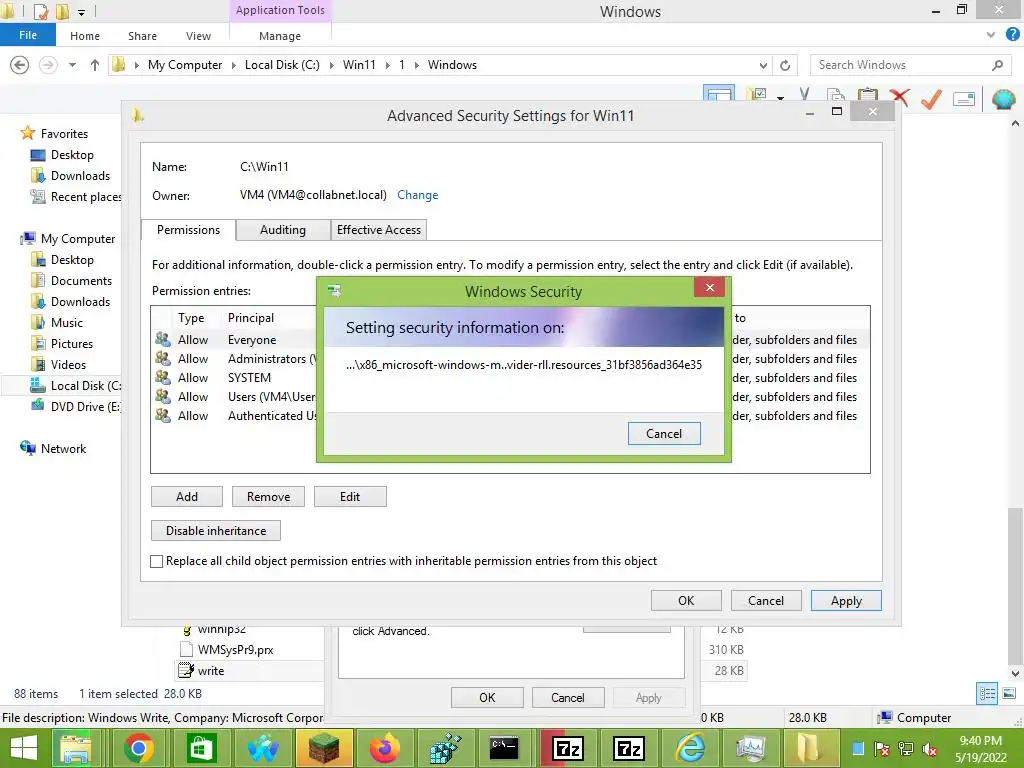Select the Permissions tab
This screenshot has height=768, width=1024.
pos(188,230)
